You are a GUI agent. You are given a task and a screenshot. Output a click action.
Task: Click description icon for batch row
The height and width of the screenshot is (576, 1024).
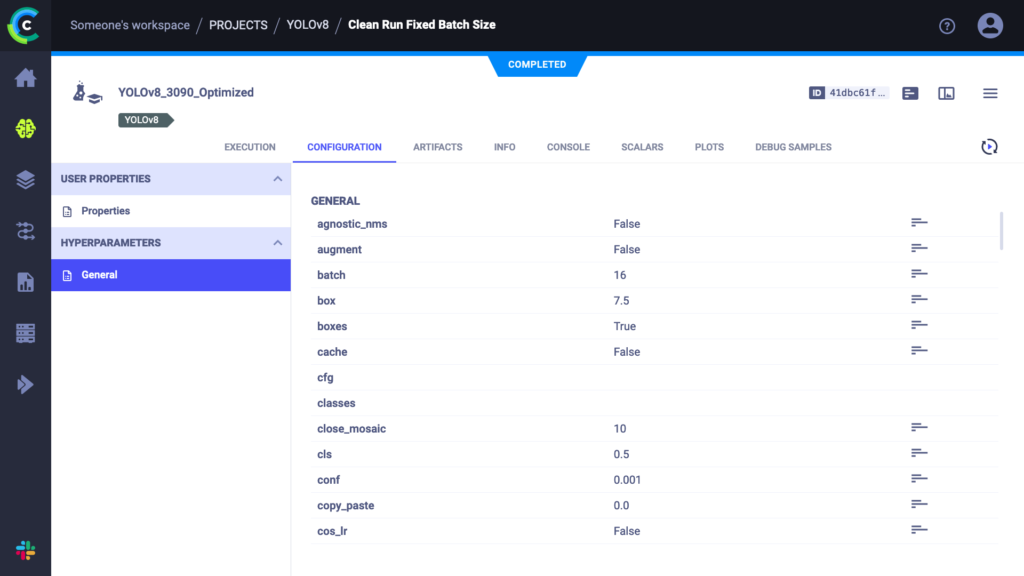point(919,274)
